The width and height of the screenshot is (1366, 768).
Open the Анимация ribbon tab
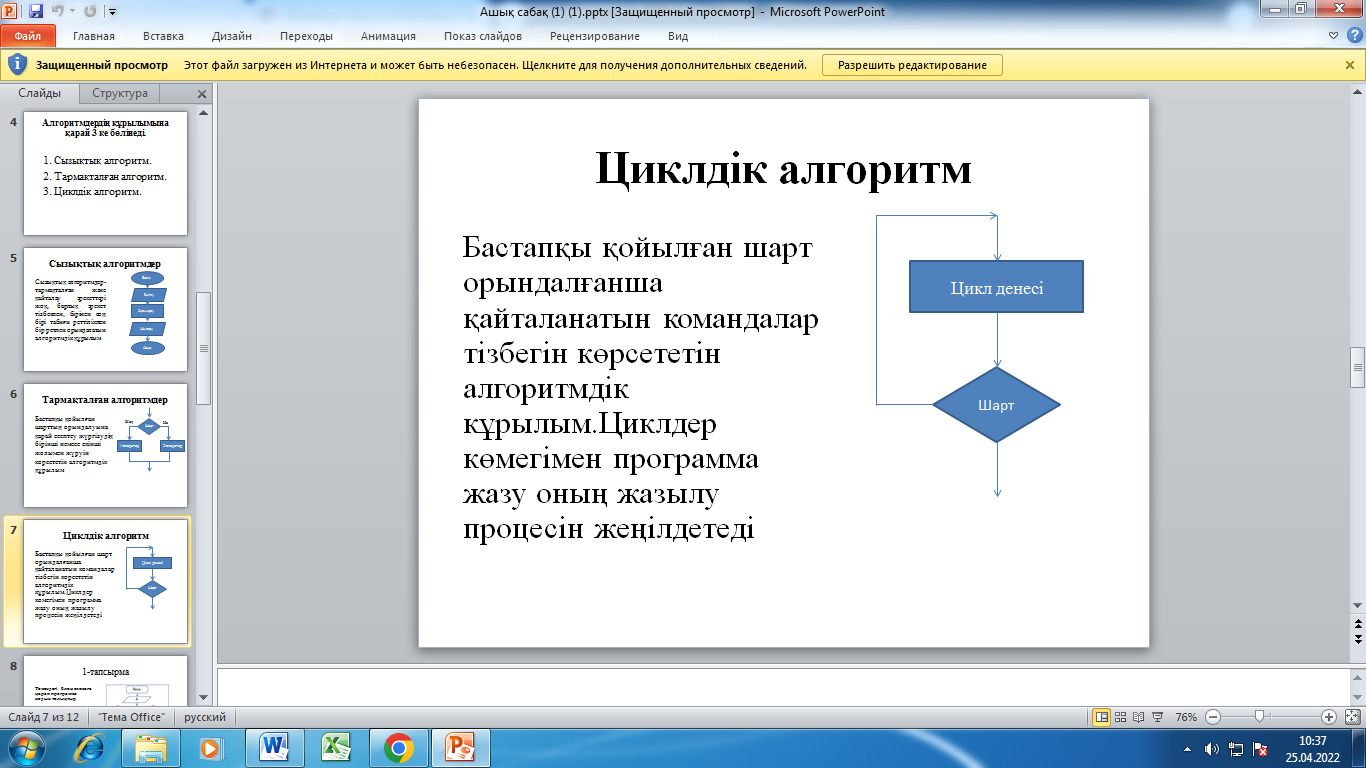[390, 36]
